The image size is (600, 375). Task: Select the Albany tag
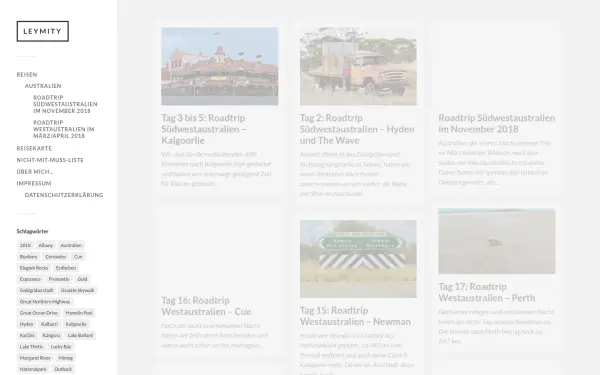pyautogui.click(x=46, y=245)
